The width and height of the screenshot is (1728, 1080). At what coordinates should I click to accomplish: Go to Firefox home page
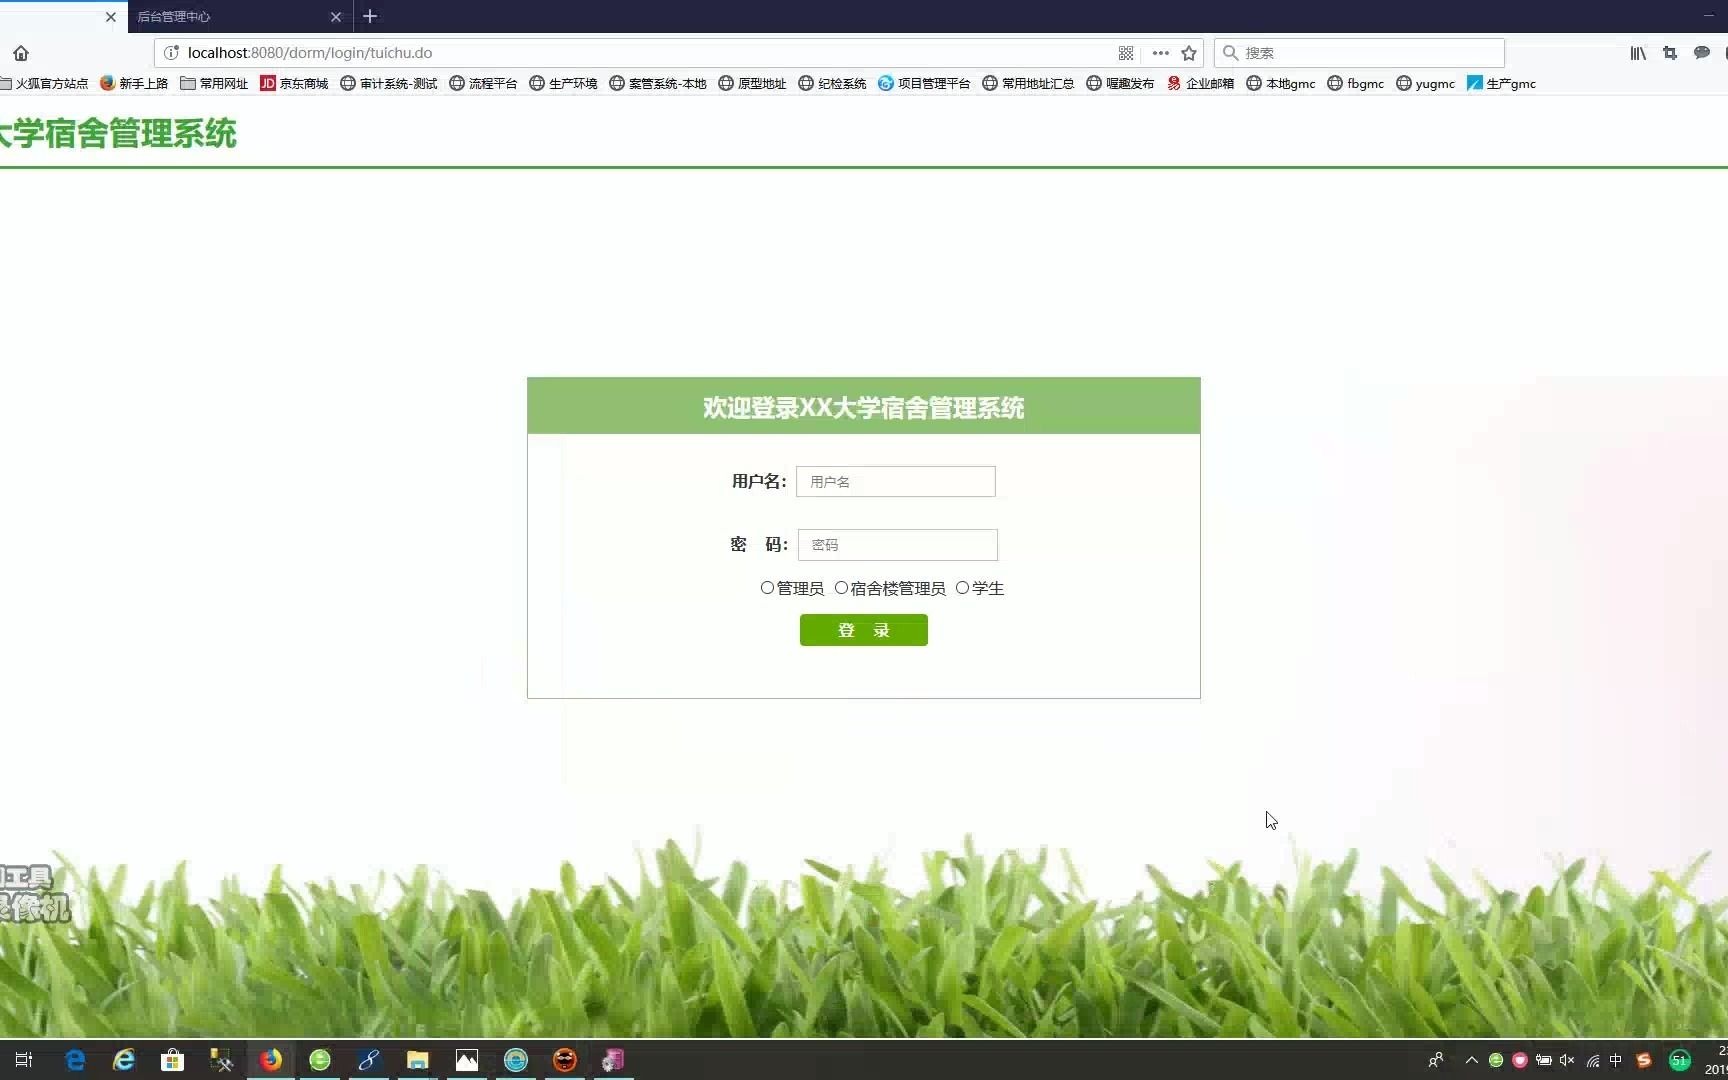coord(21,53)
